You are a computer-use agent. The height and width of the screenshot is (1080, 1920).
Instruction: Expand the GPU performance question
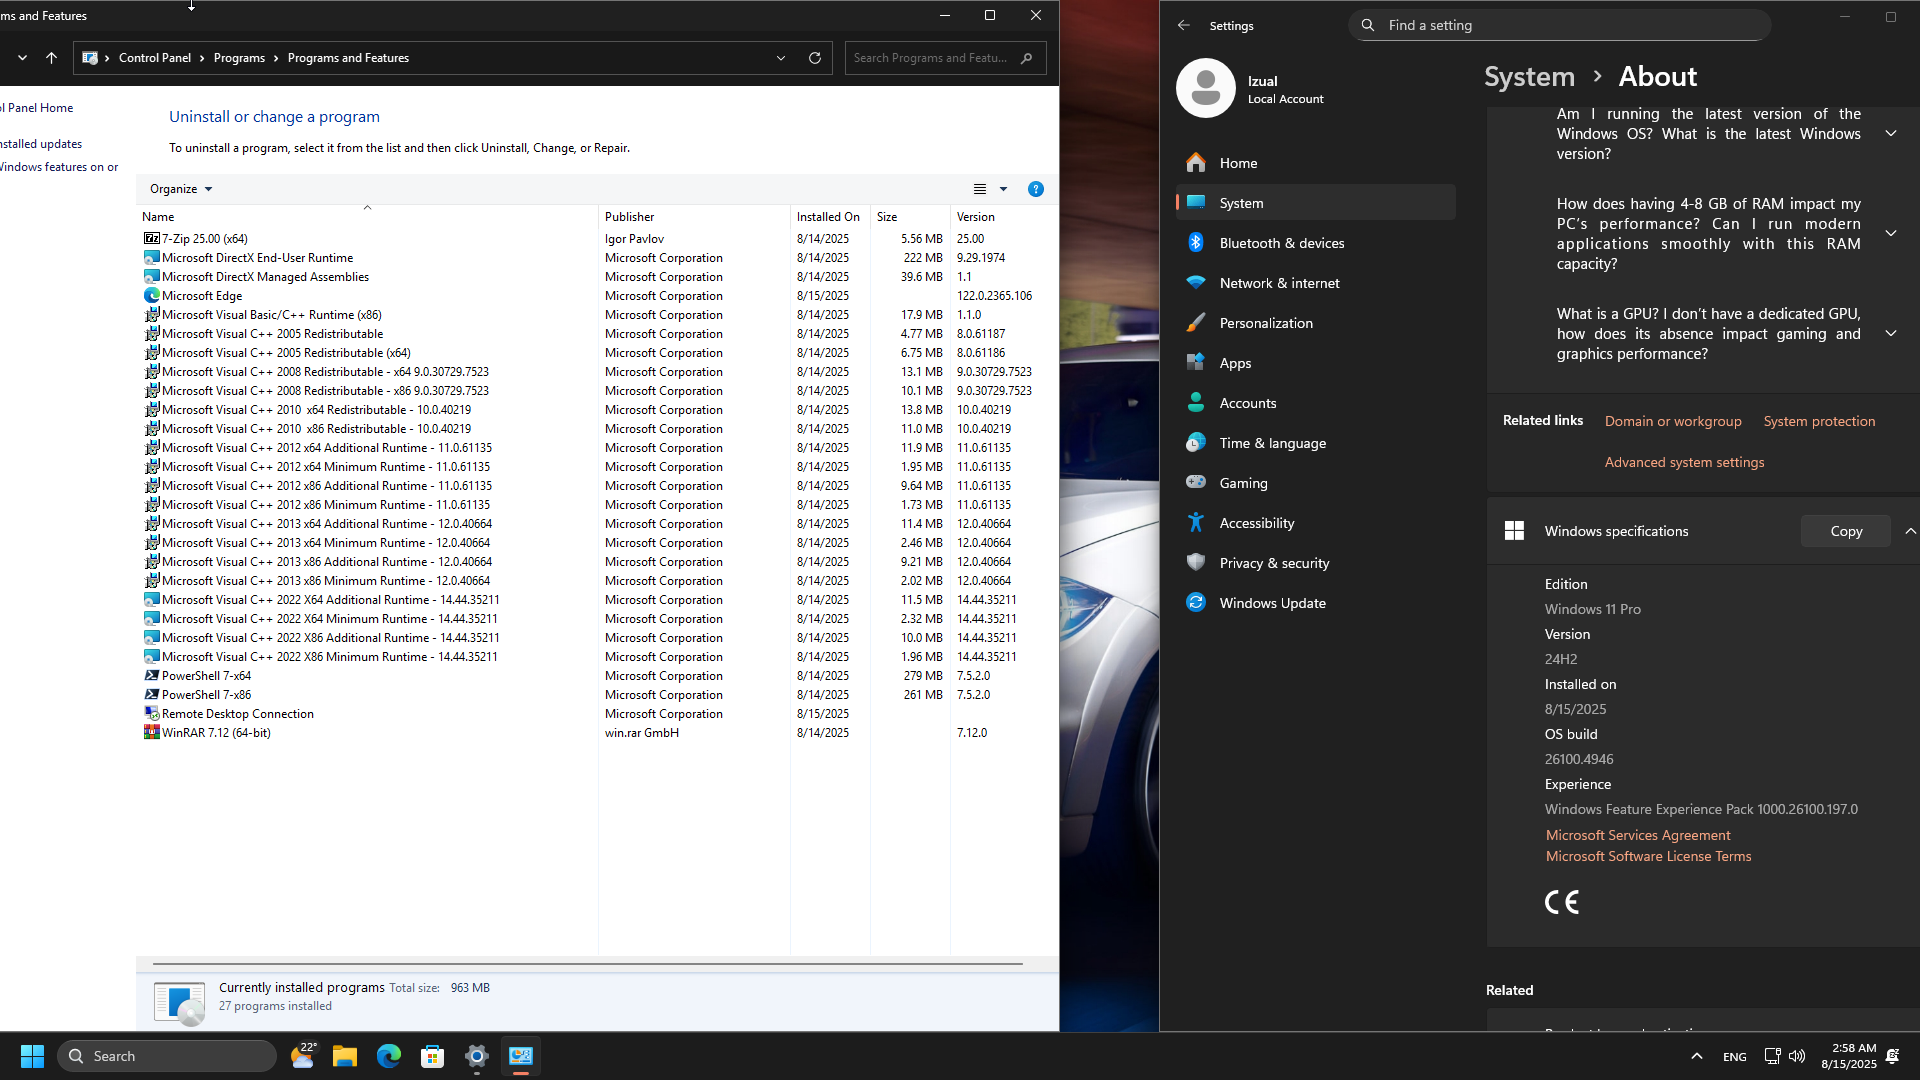click(x=1891, y=334)
